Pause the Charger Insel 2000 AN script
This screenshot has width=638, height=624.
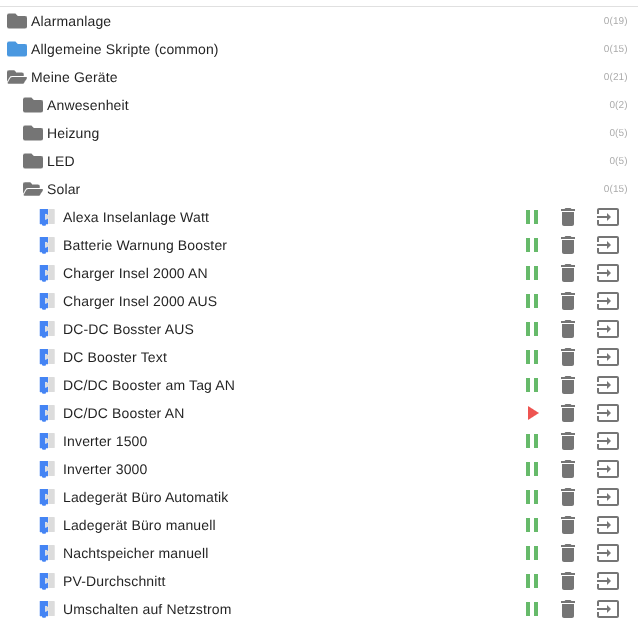[x=532, y=273]
